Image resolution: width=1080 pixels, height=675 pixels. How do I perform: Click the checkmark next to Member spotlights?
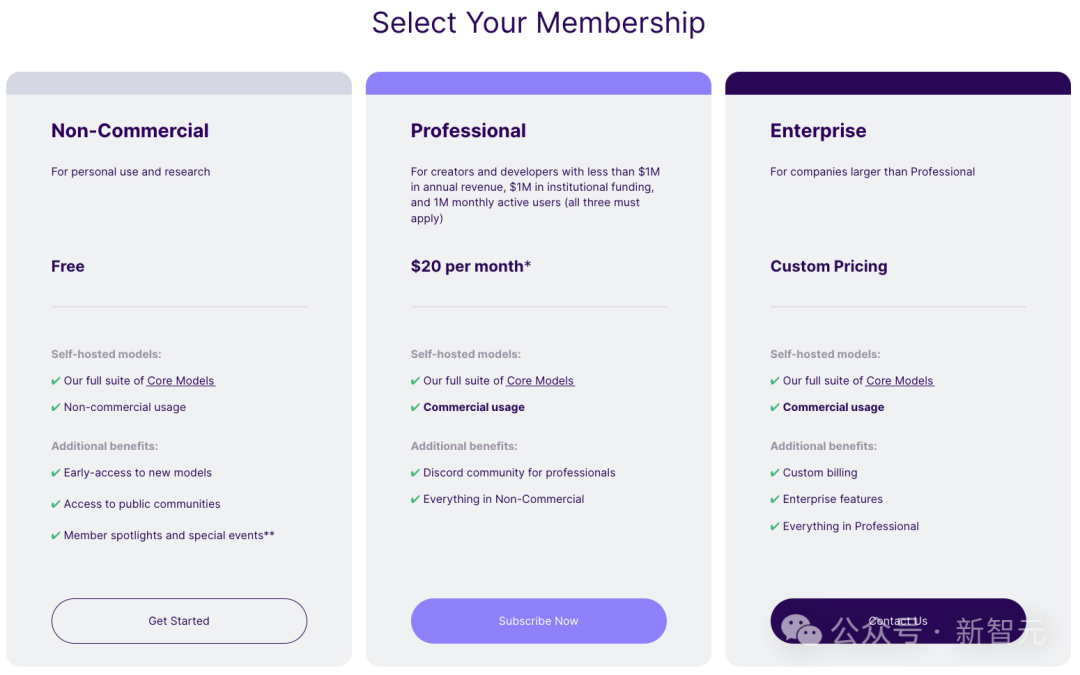pyautogui.click(x=56, y=536)
